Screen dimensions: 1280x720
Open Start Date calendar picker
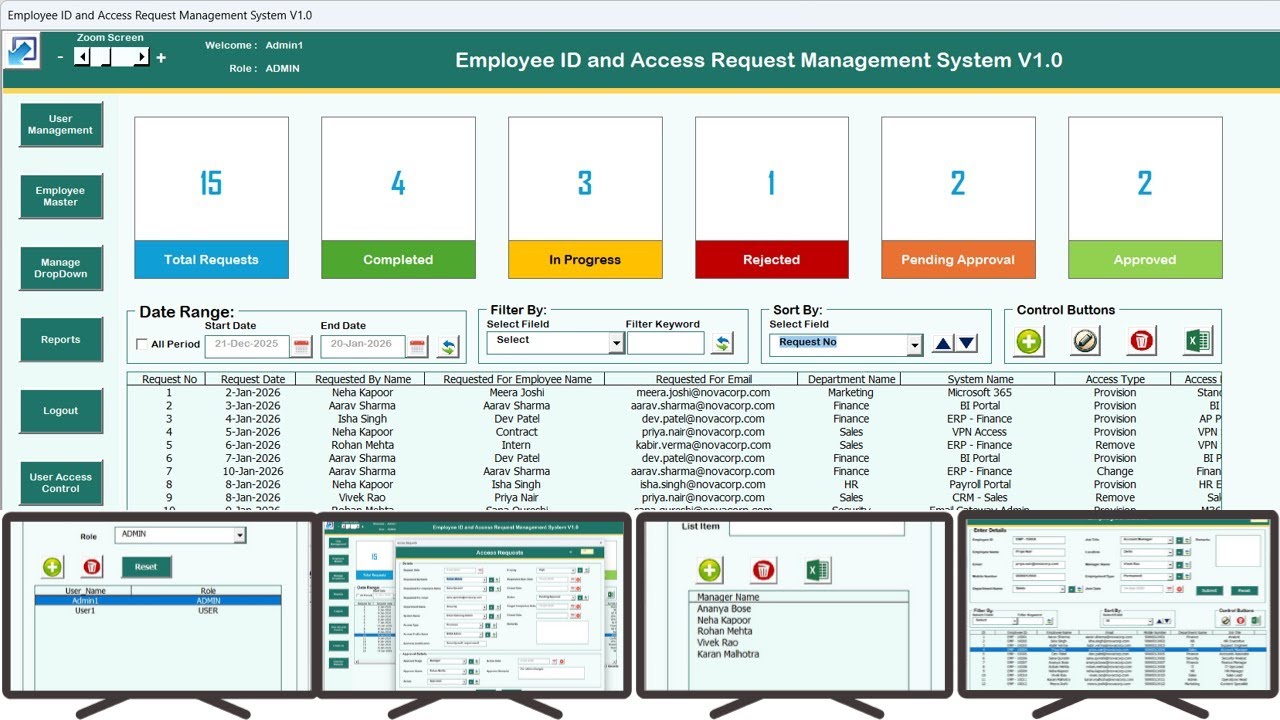coord(301,346)
